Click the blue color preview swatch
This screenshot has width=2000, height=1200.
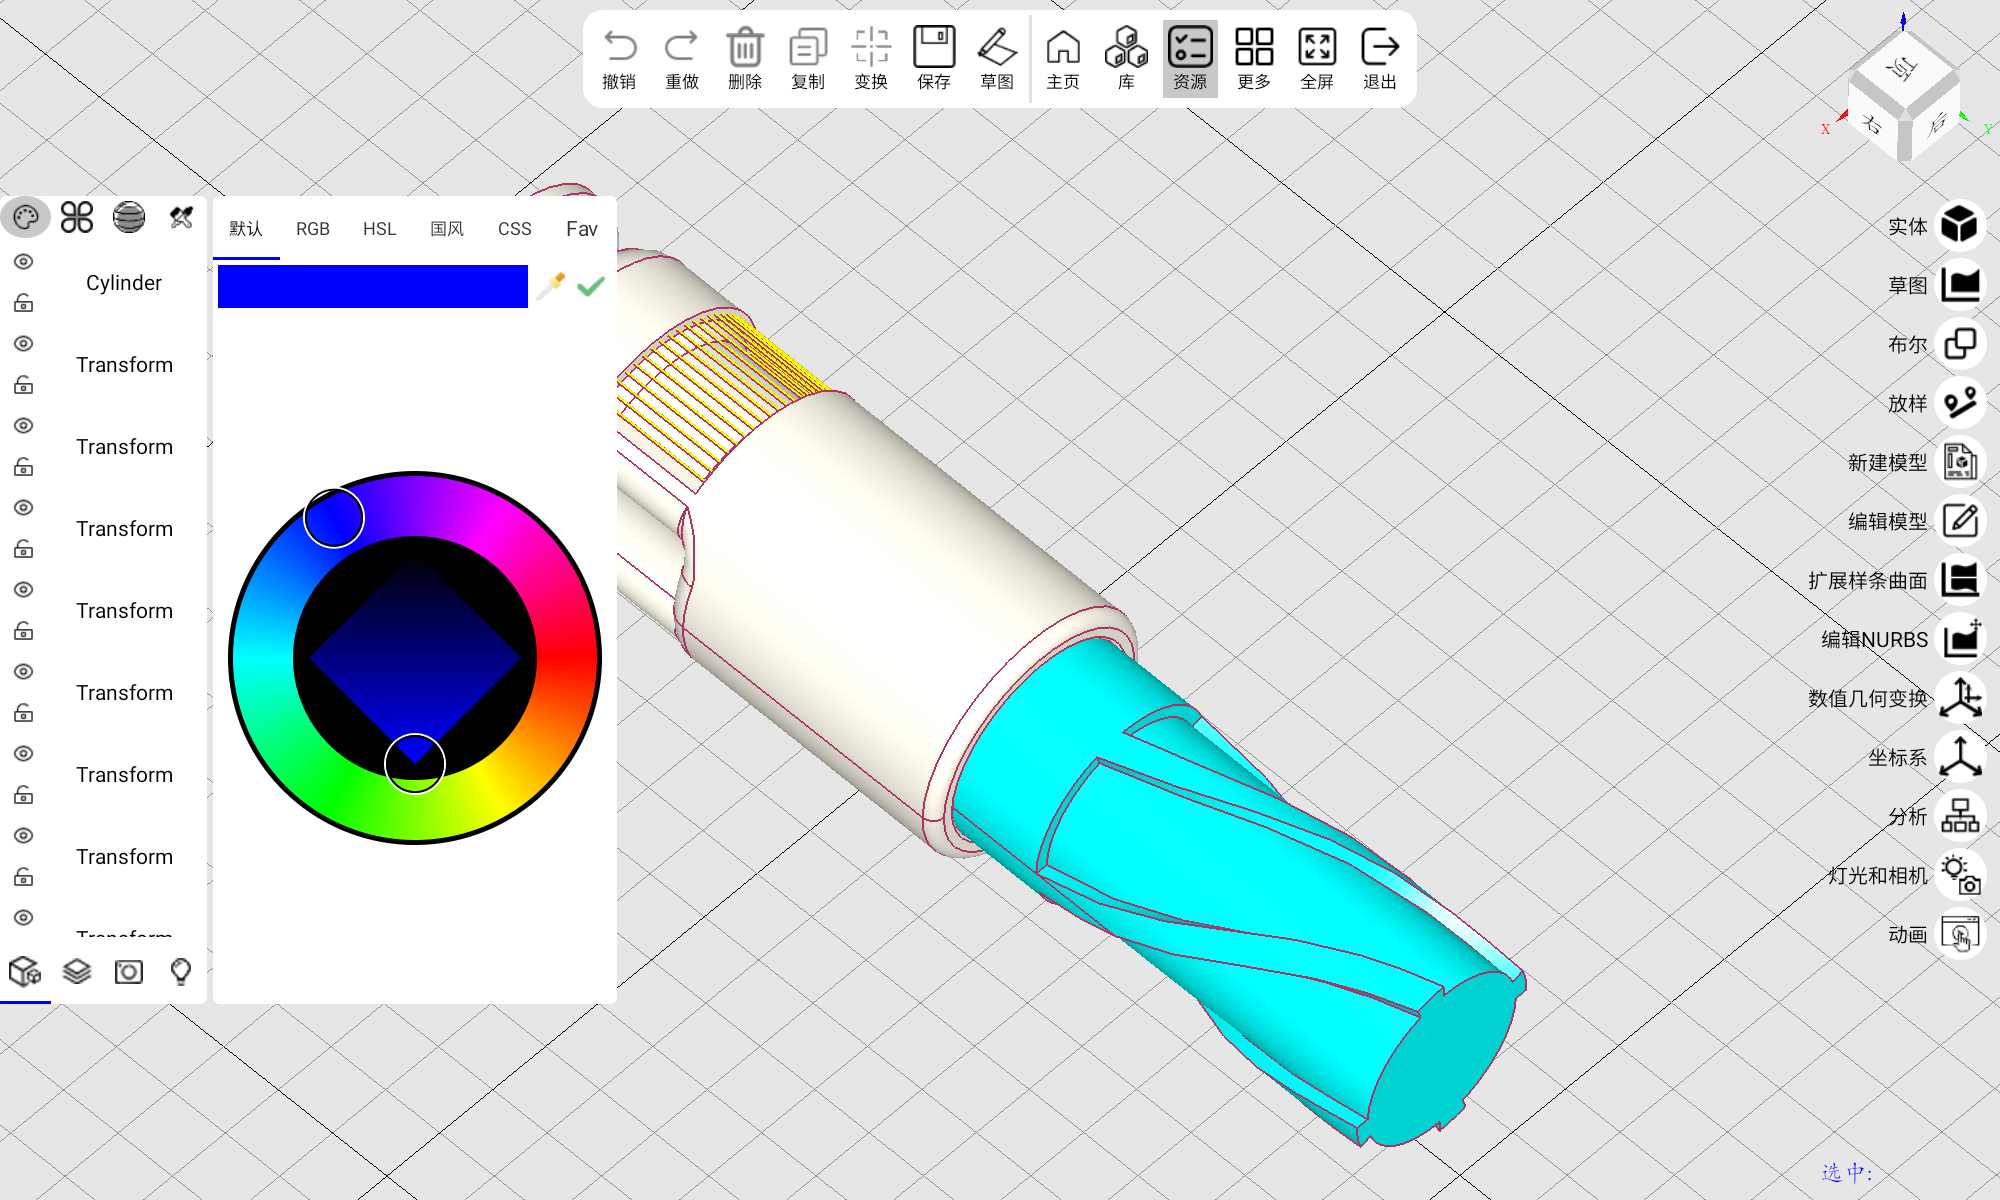point(372,286)
